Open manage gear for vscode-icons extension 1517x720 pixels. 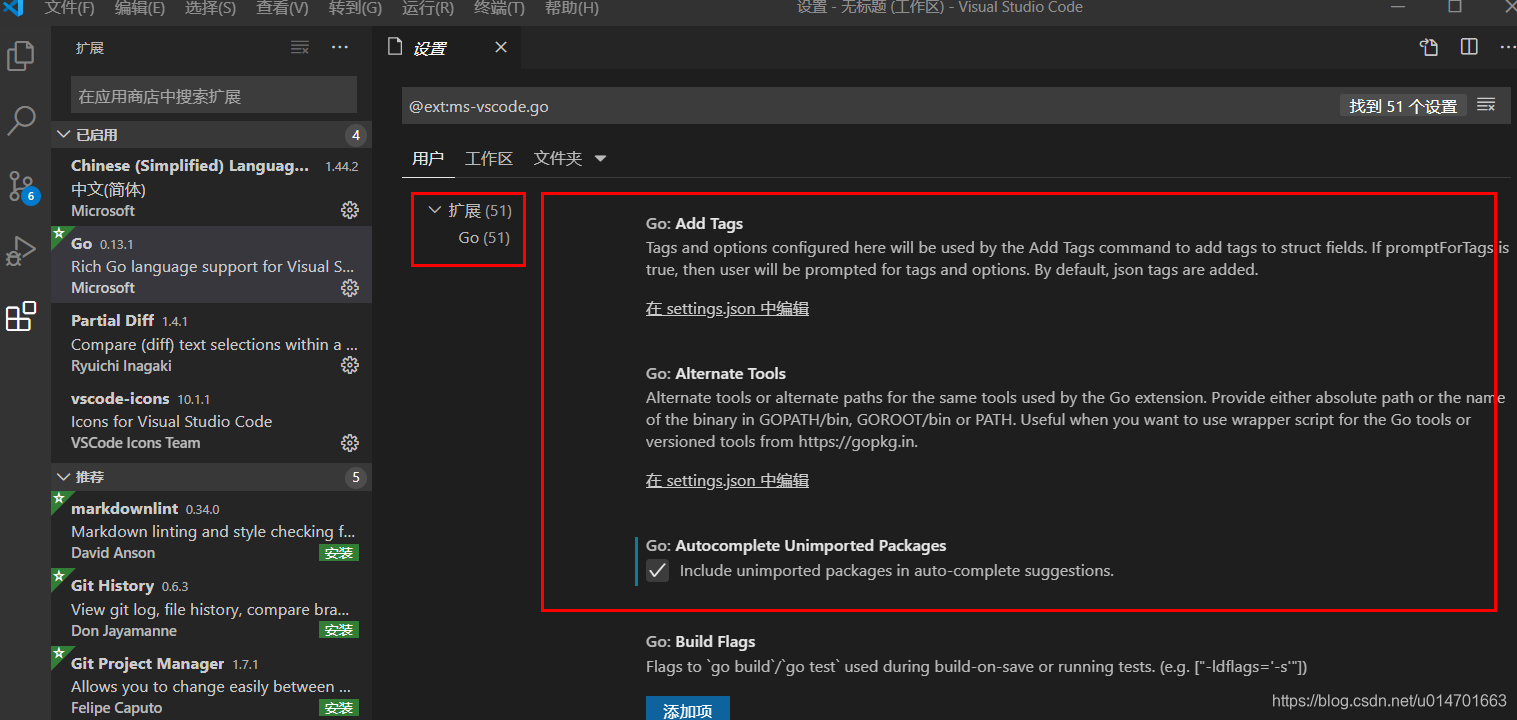[349, 442]
